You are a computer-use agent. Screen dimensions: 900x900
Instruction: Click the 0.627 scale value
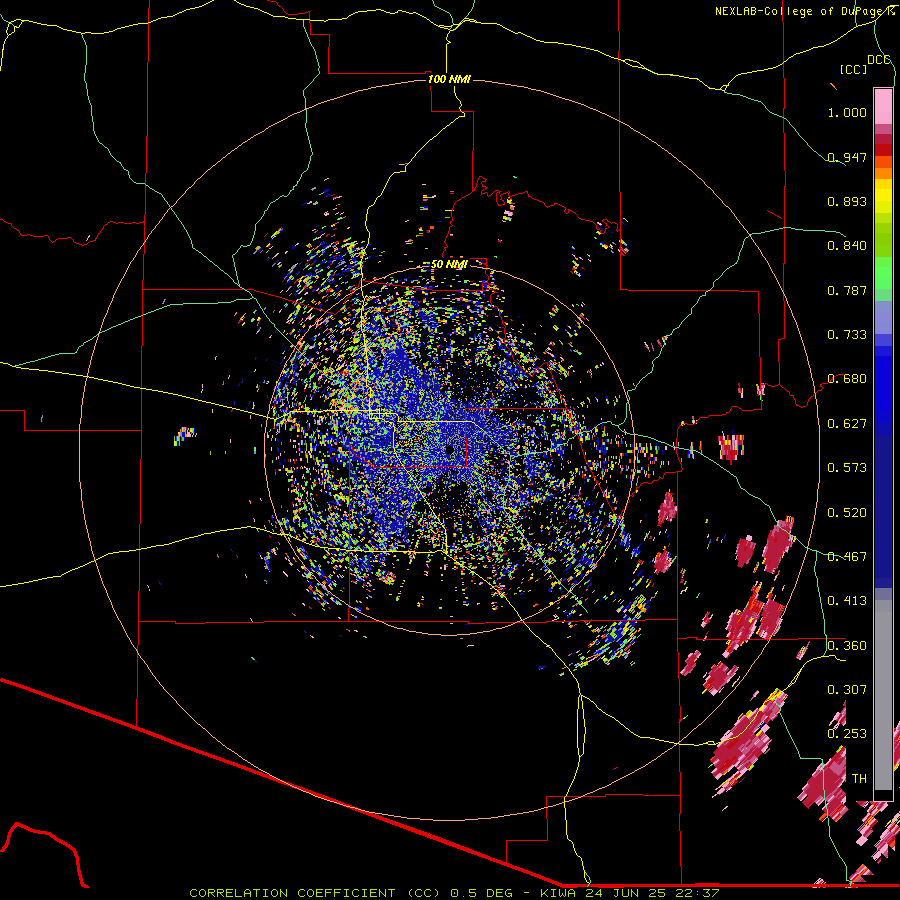click(x=847, y=424)
